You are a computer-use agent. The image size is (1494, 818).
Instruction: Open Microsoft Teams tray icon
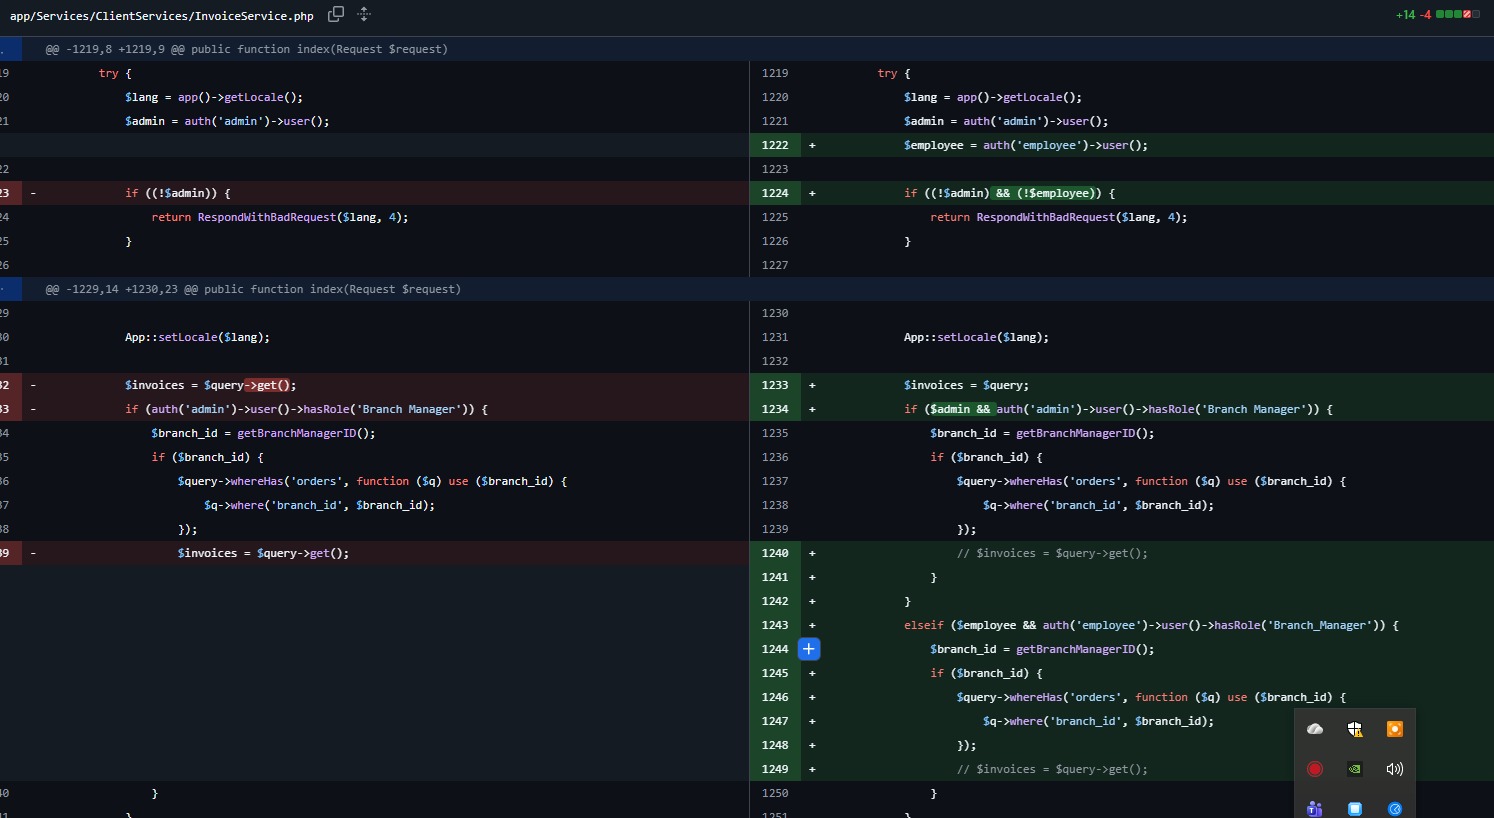click(1315, 809)
